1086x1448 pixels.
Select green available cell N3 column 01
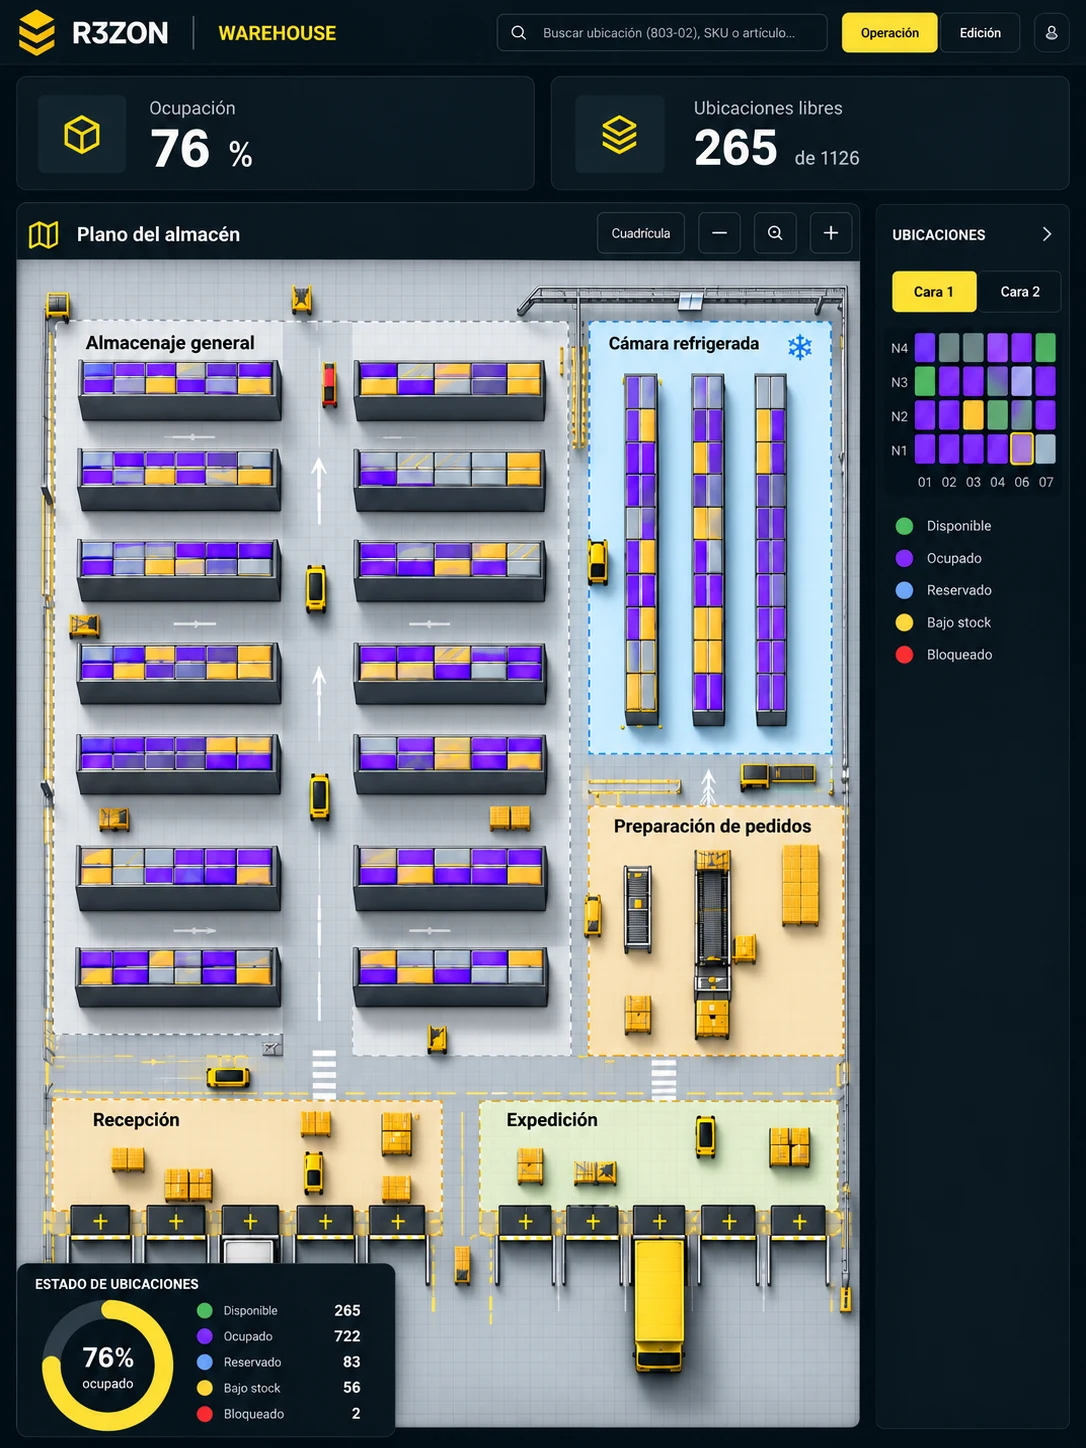click(x=925, y=381)
